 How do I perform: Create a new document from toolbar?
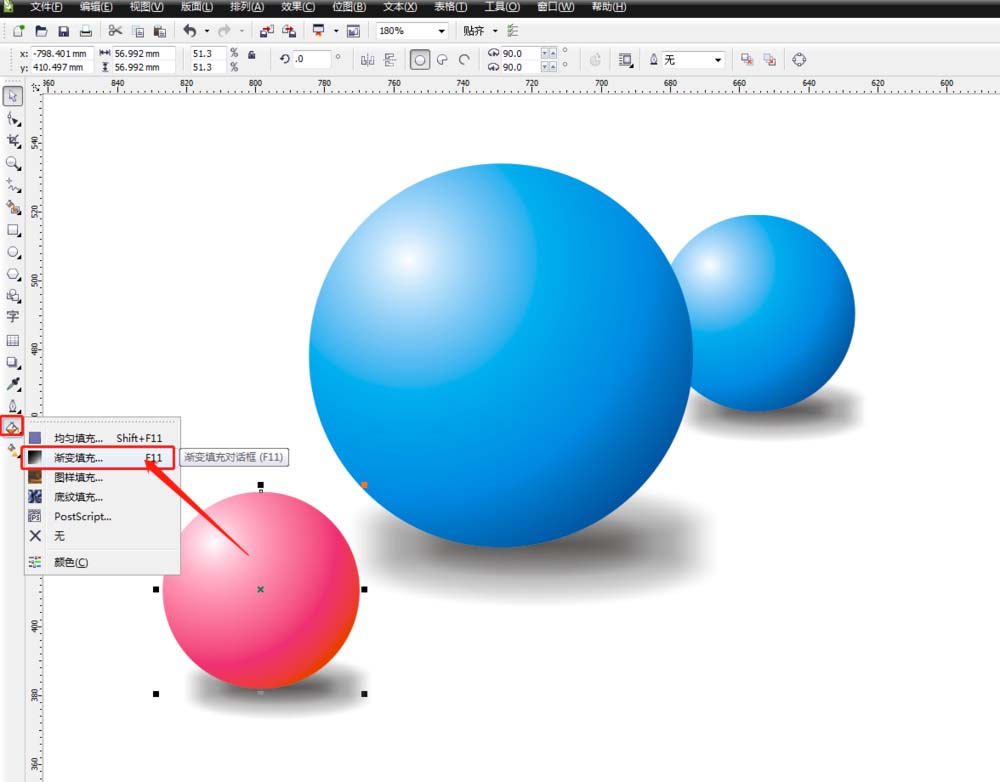coord(18,31)
